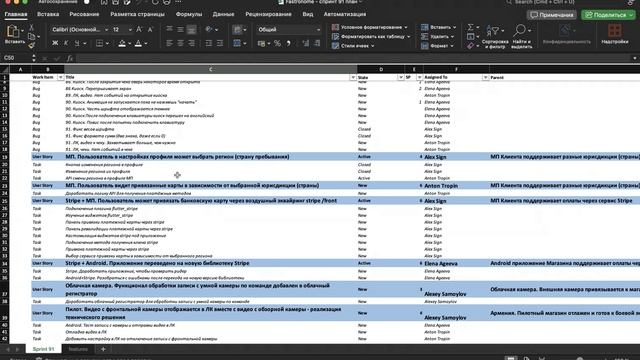Open Надстройки add-ins

pyautogui.click(x=615, y=34)
